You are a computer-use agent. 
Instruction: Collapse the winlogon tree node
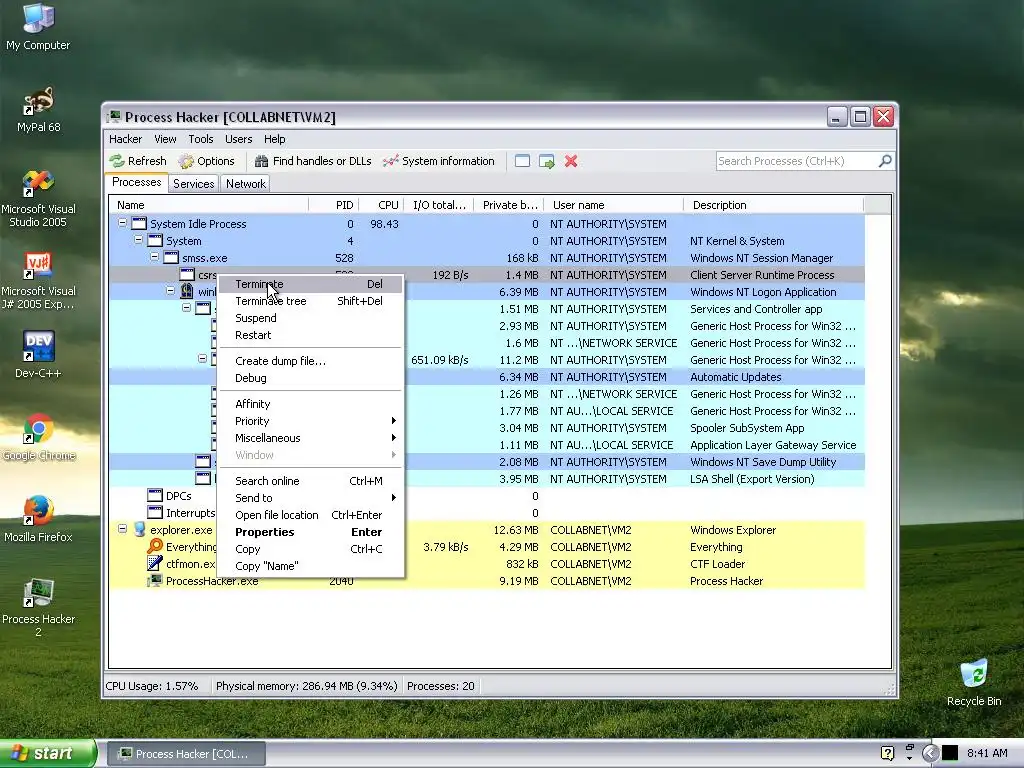coord(170,291)
